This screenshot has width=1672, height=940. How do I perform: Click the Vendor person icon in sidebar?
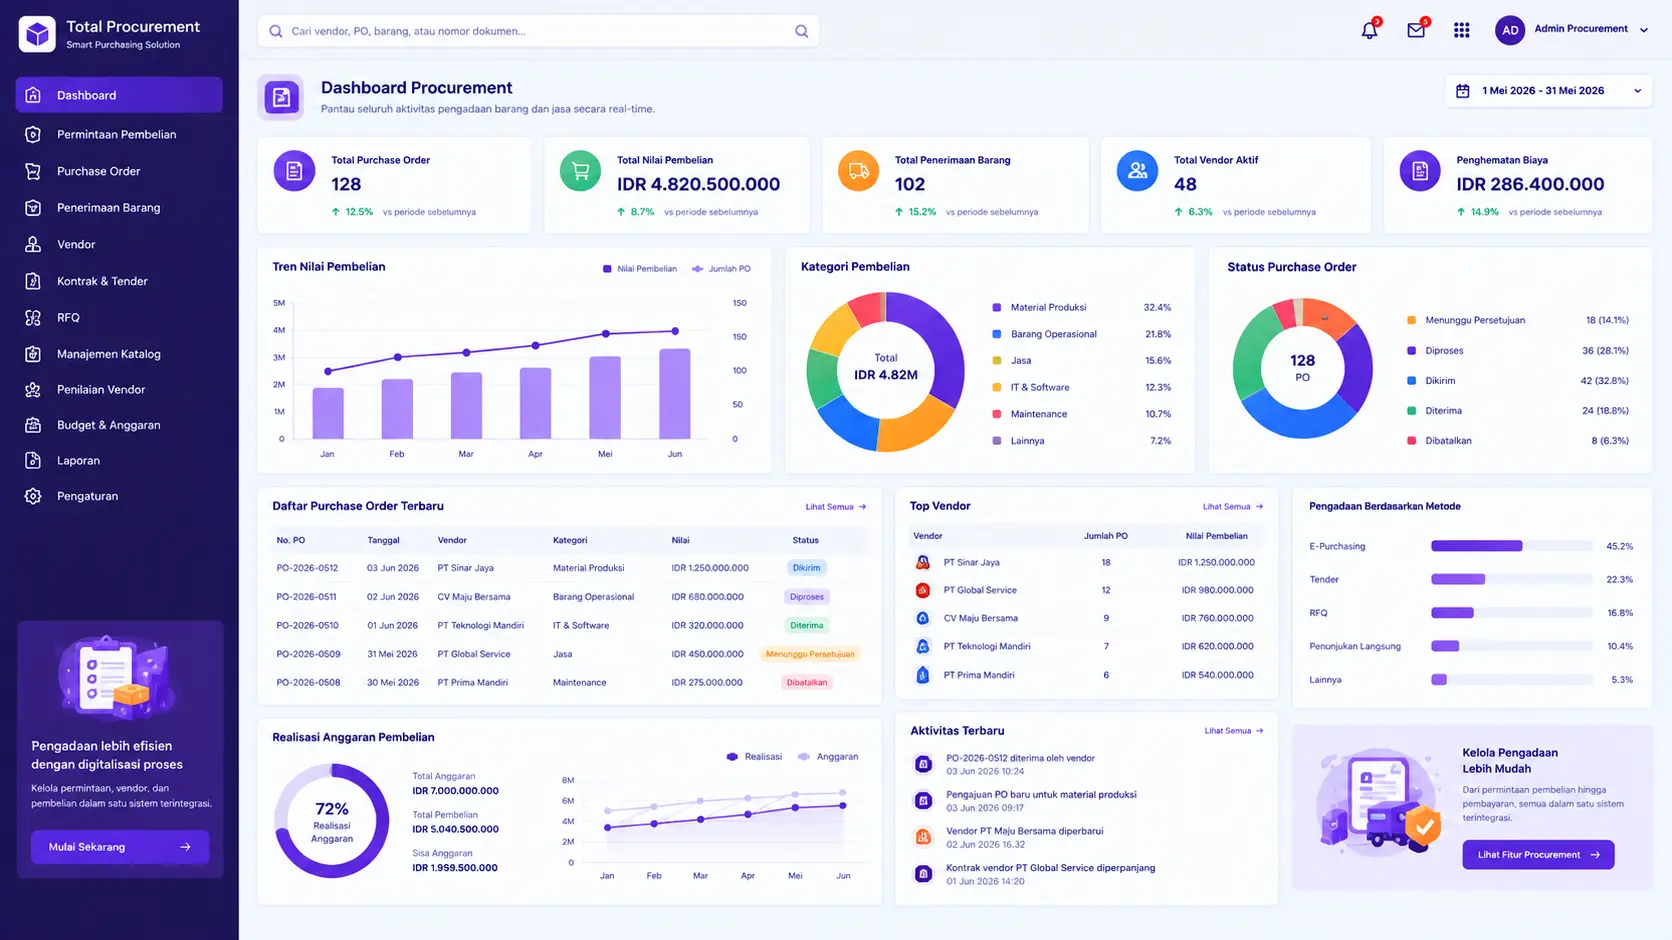33,244
